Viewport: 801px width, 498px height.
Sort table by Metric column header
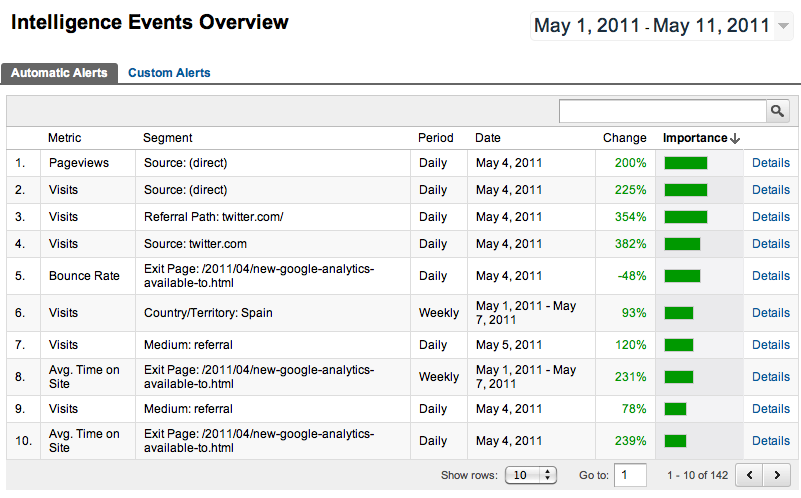coord(65,138)
